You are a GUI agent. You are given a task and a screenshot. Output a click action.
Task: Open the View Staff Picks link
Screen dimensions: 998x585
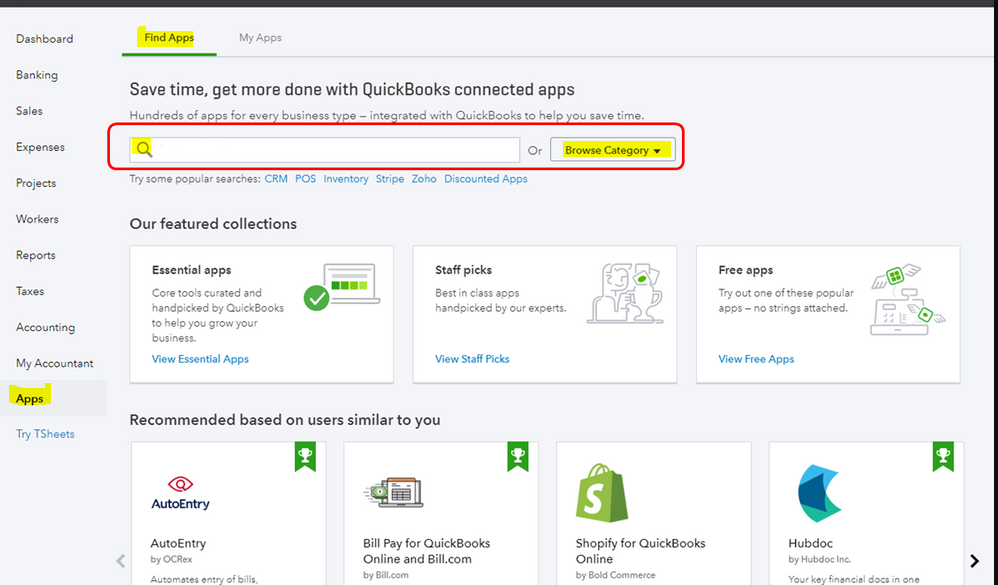[472, 359]
